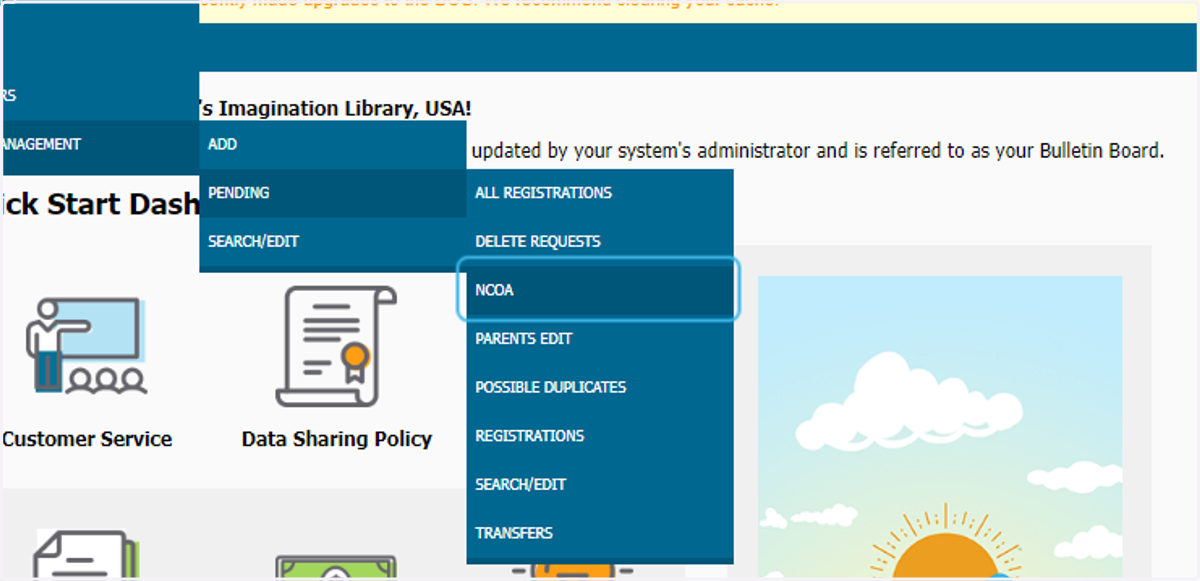
Task: Open POSSIBLE DUPLICATES in the submenu
Action: 600,387
